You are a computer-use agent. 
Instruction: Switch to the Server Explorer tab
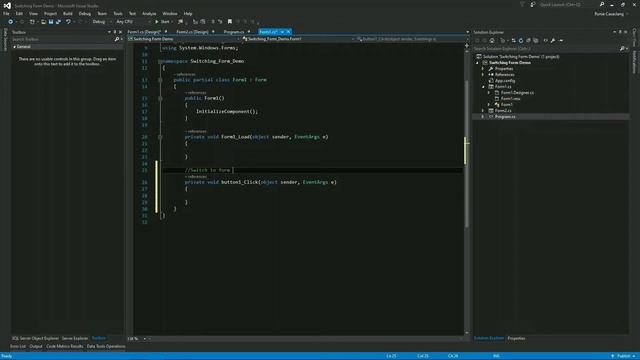click(75, 338)
